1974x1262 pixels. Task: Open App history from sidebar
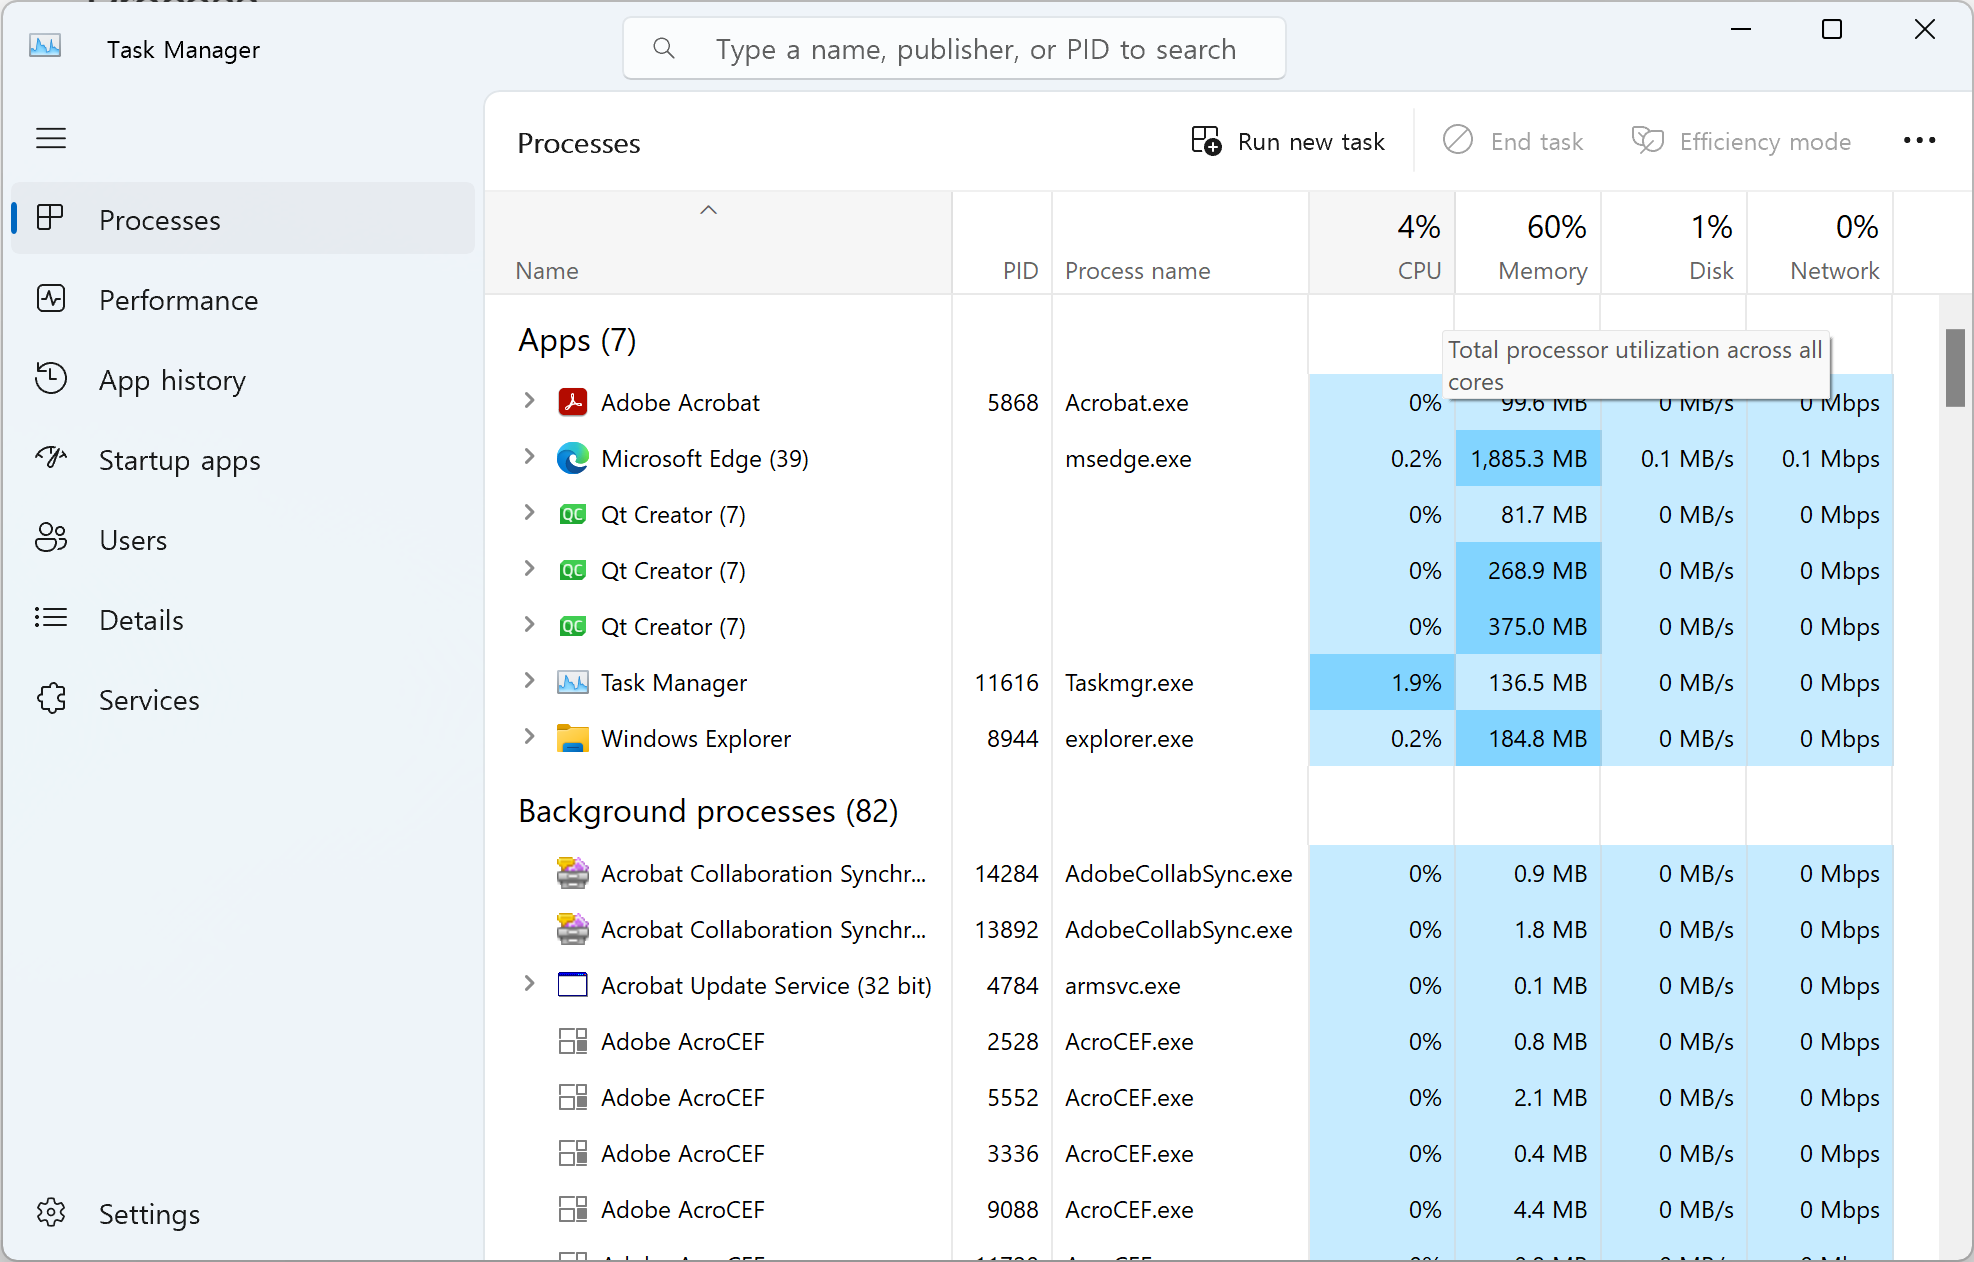click(x=171, y=380)
